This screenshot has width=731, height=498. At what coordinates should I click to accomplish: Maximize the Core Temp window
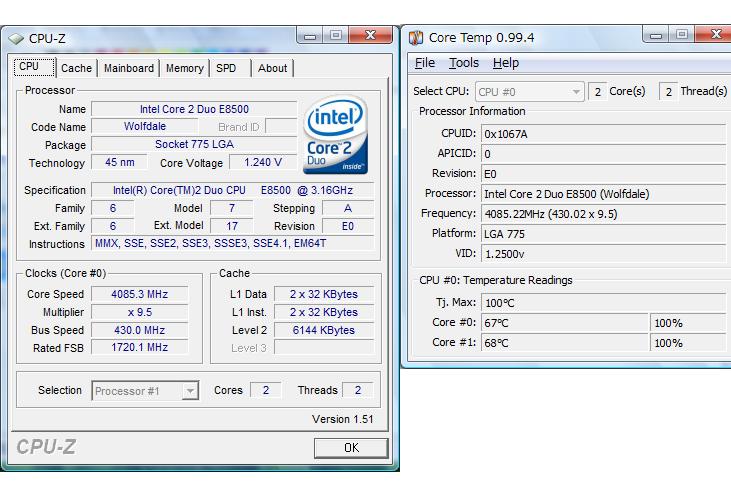[x=682, y=35]
